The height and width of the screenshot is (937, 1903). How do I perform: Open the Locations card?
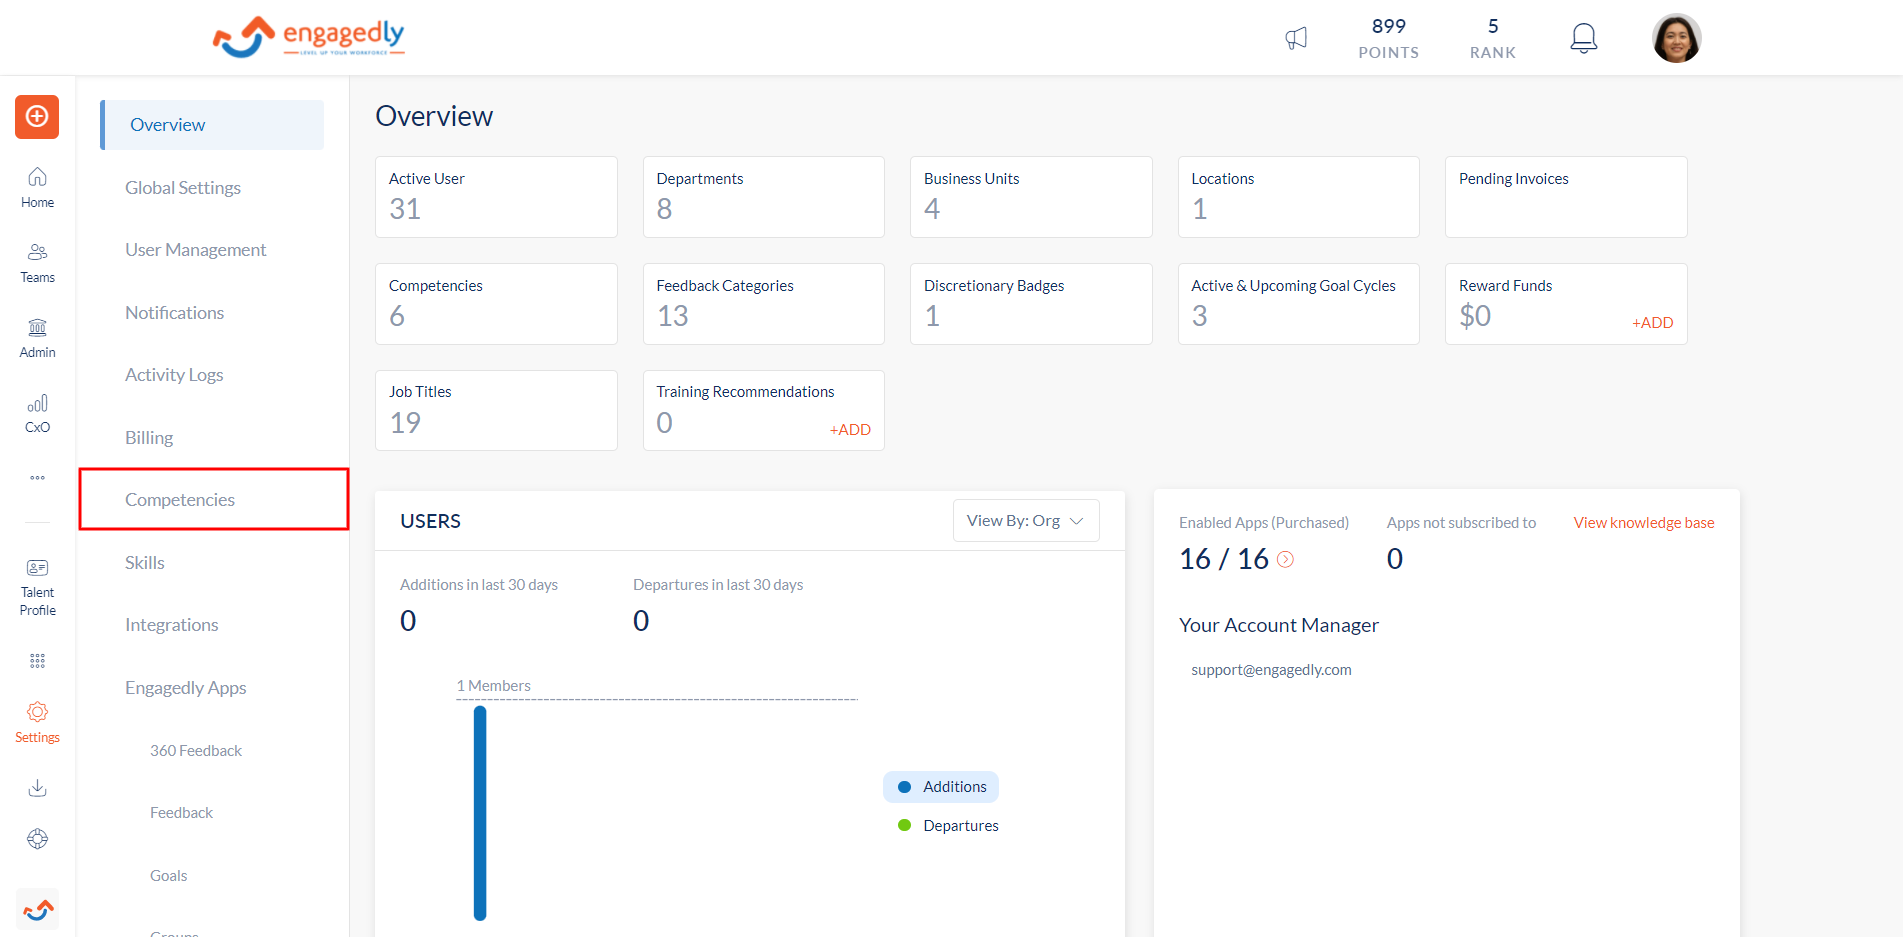(1299, 197)
